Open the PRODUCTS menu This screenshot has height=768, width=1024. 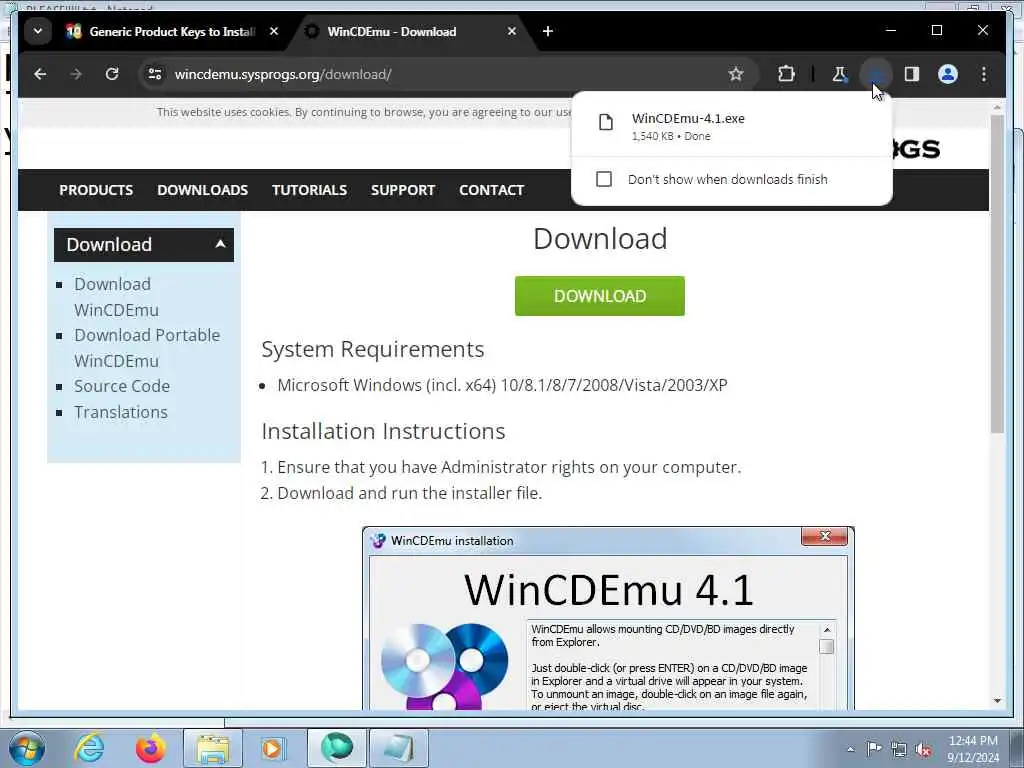point(96,190)
